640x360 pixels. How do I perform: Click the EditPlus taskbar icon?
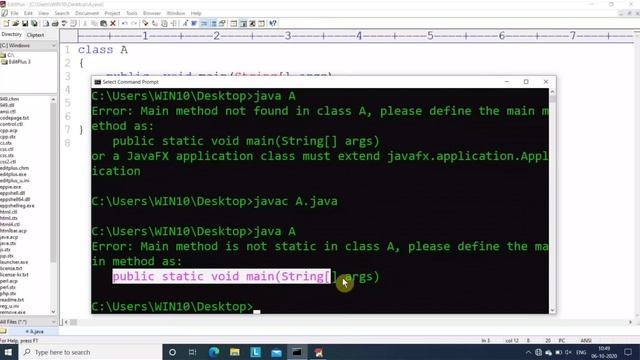point(318,352)
